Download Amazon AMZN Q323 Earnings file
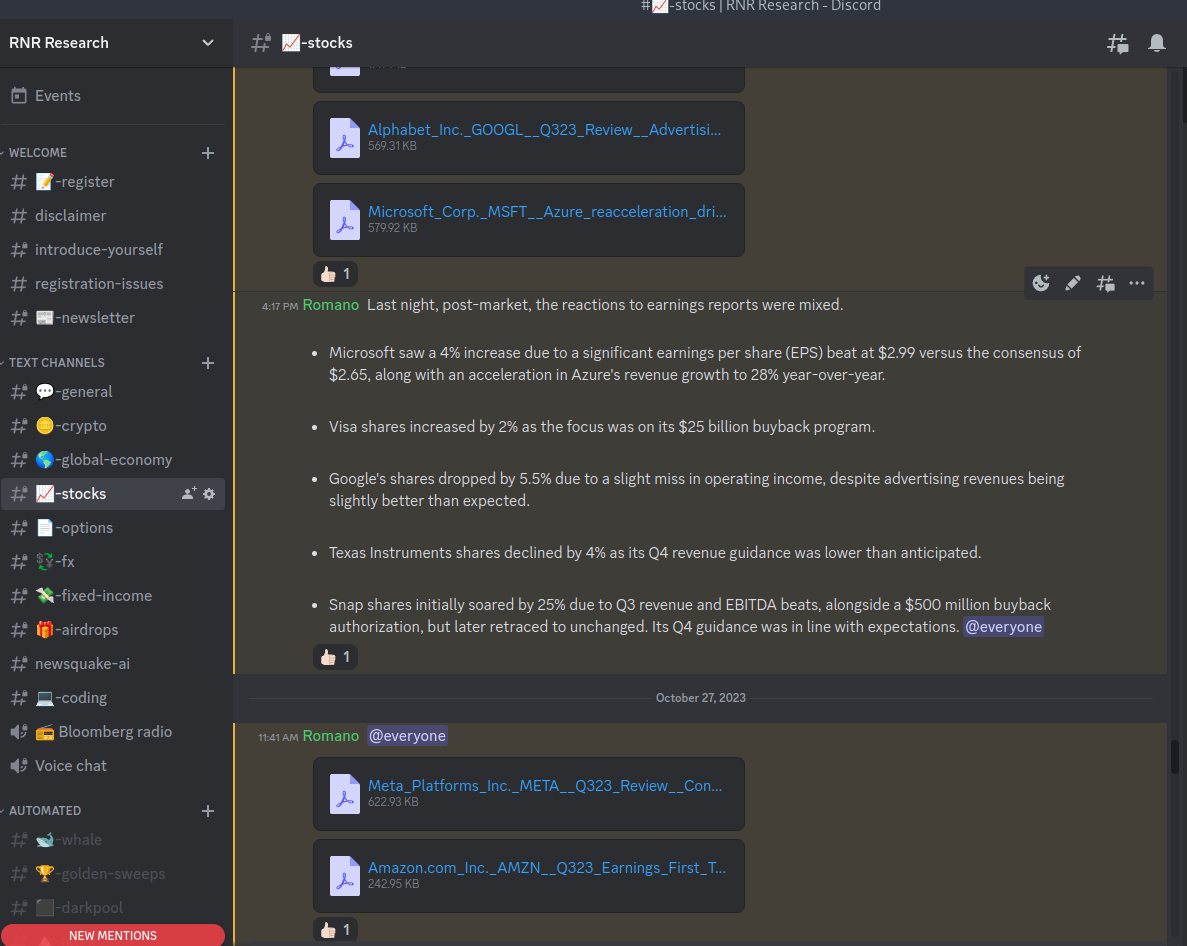This screenshot has height=946, width=1187. 547,867
